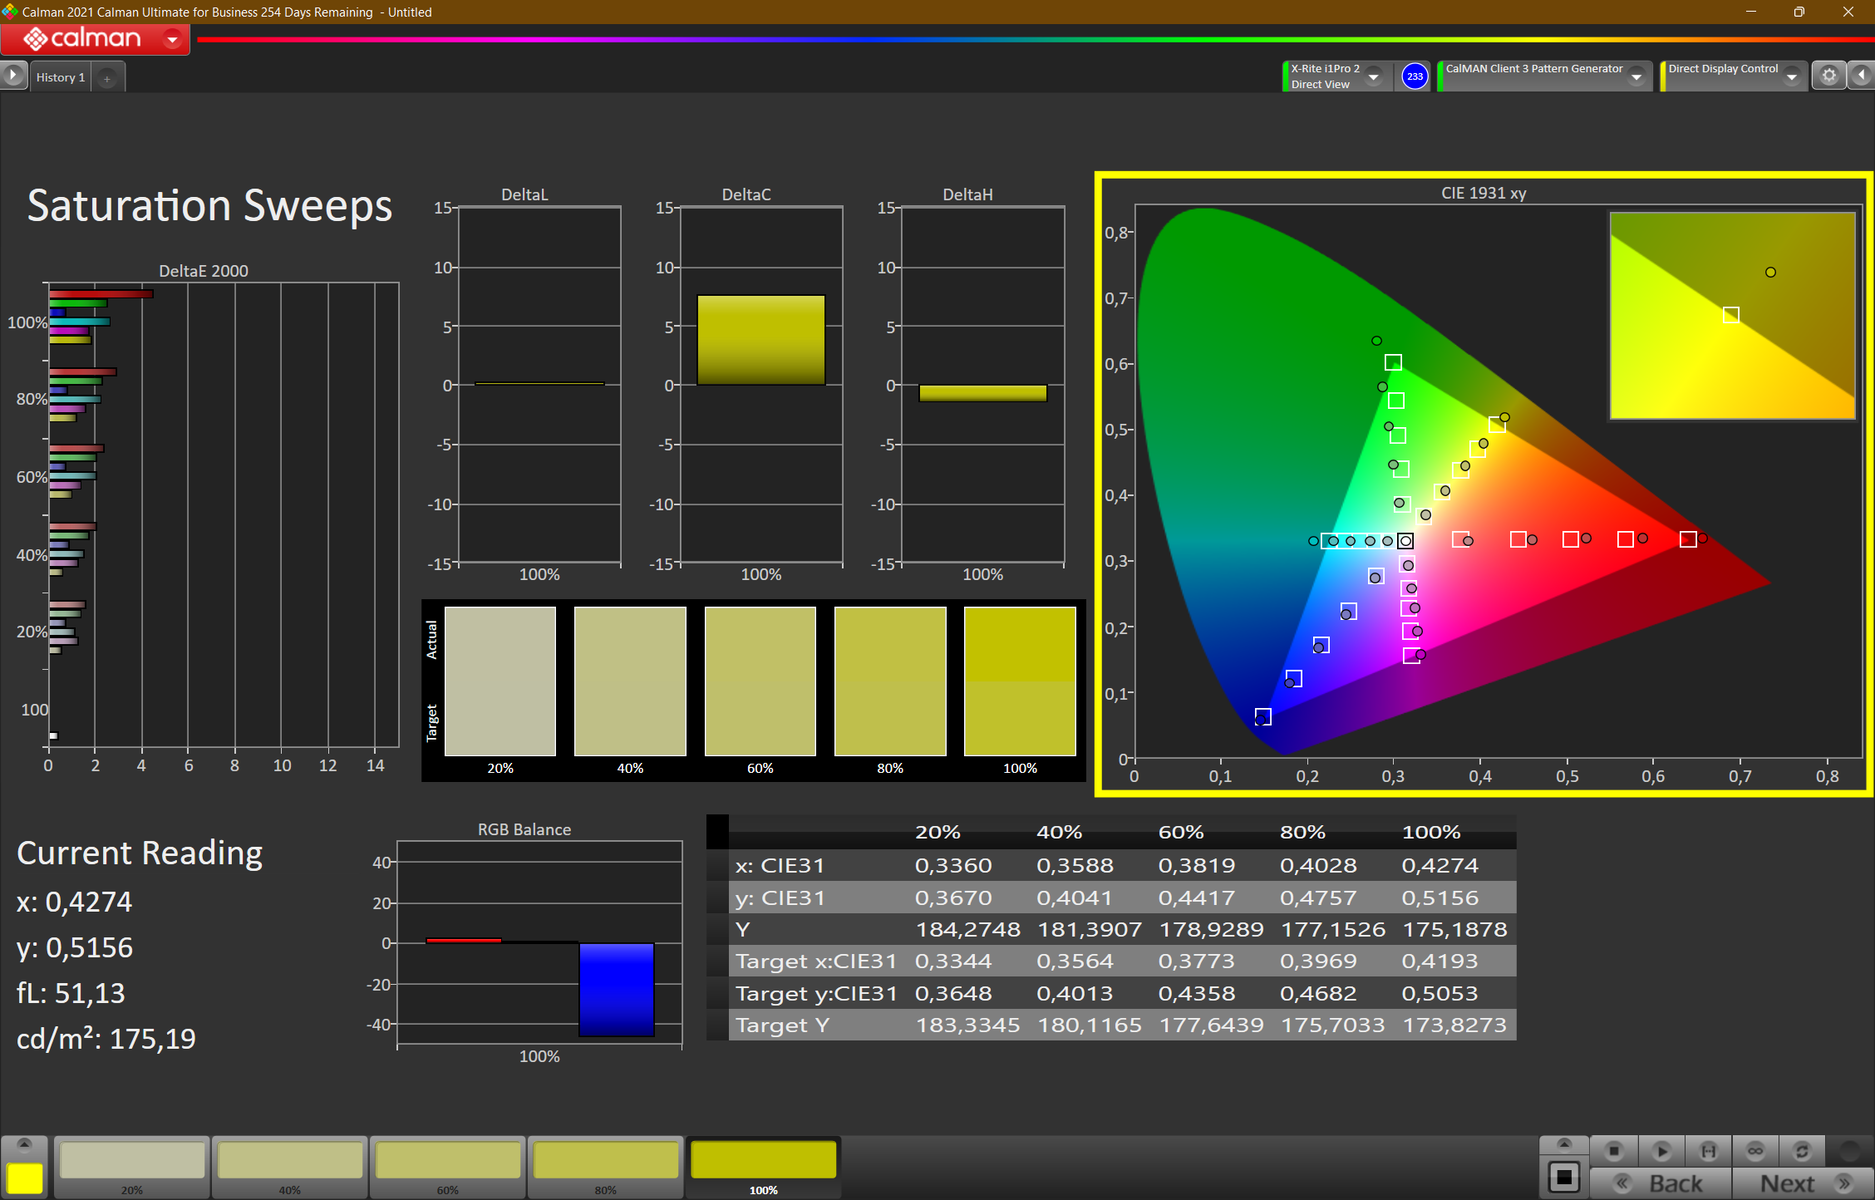This screenshot has height=1200, width=1875.
Task: Toggle the yellow color selector at bottom left
Action: pyautogui.click(x=25, y=1177)
